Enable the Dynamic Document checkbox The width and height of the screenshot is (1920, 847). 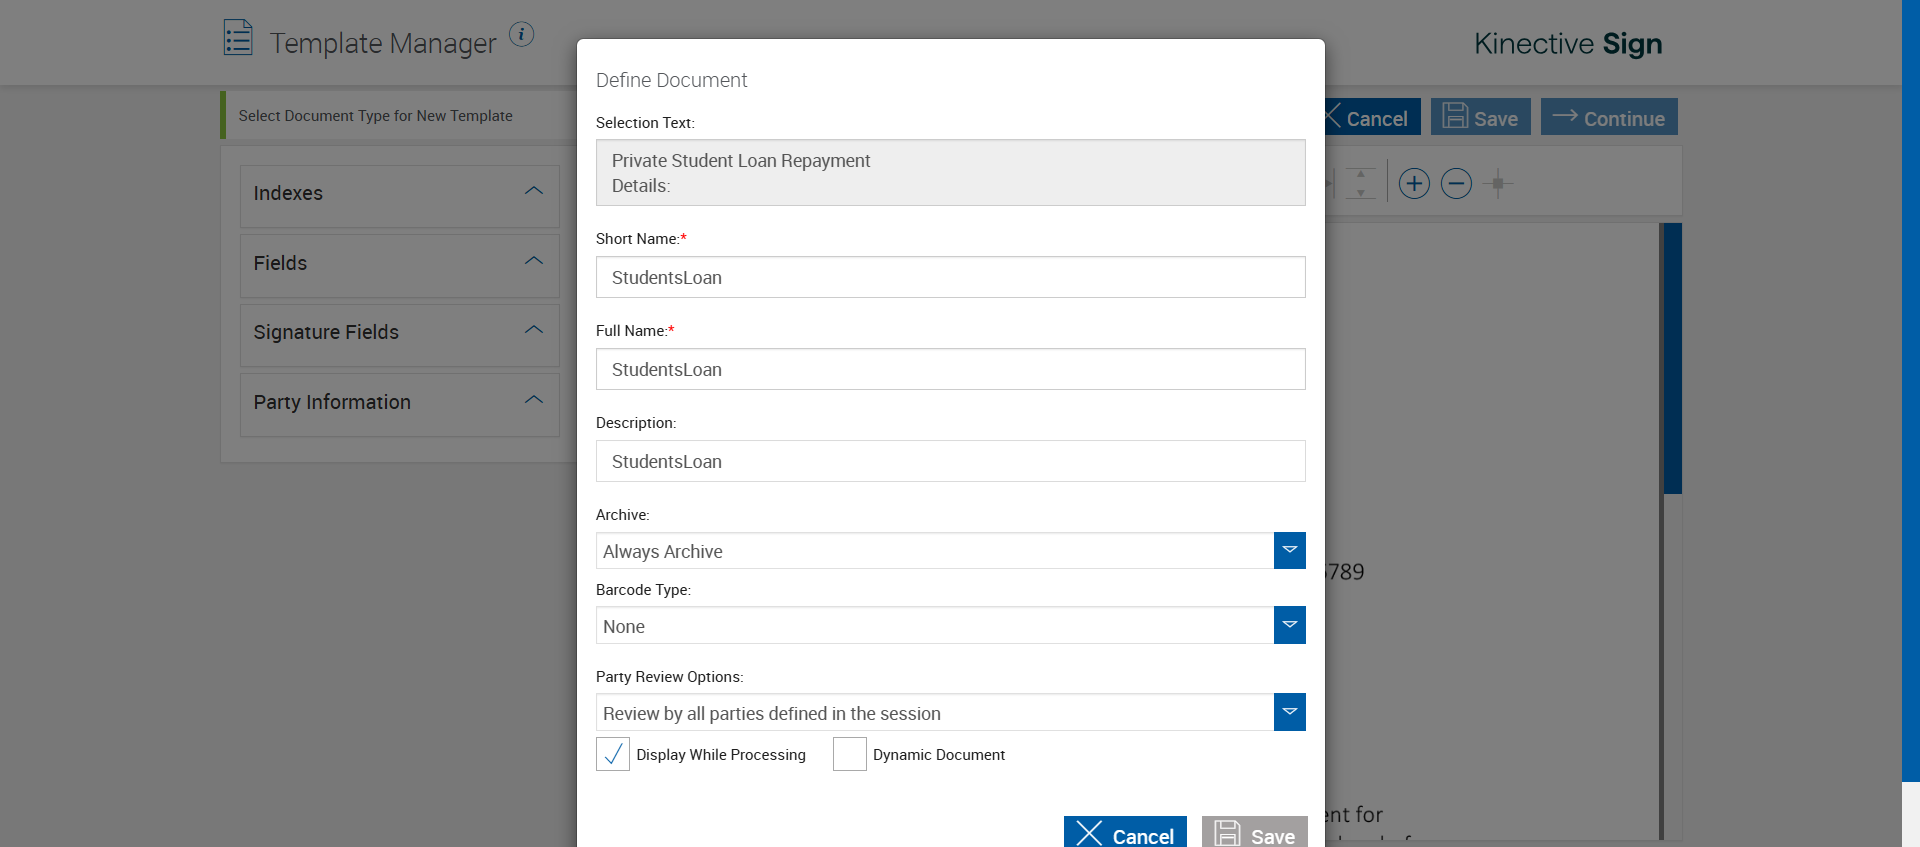click(x=850, y=754)
